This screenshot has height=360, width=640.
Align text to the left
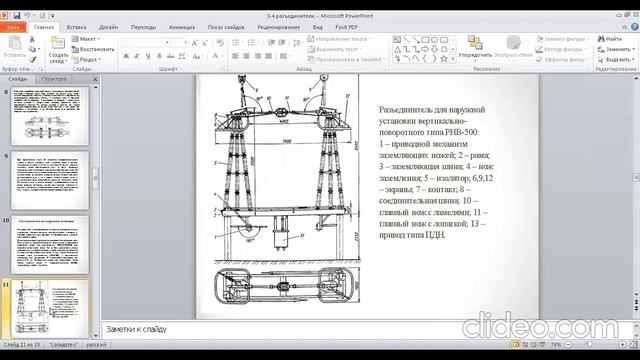point(236,56)
